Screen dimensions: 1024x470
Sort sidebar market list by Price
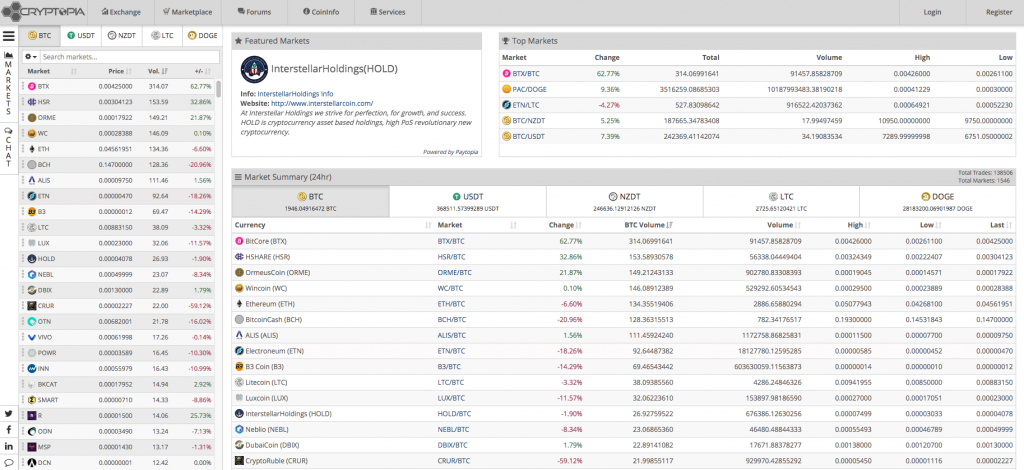[x=115, y=72]
